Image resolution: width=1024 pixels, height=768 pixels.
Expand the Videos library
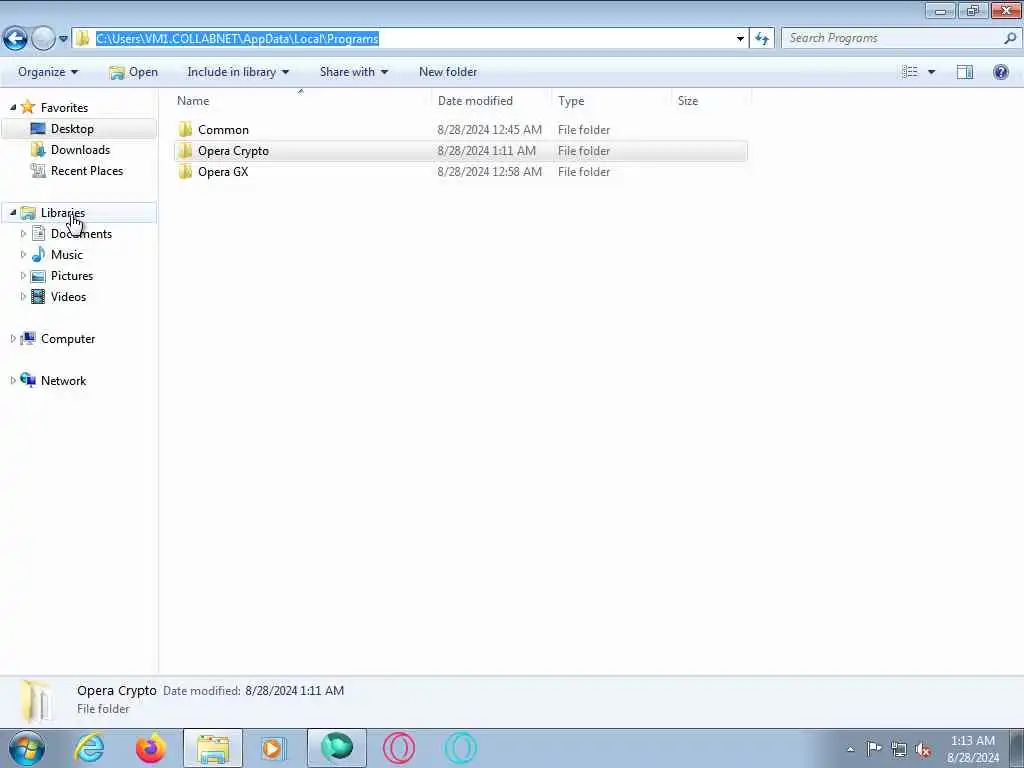(23, 296)
